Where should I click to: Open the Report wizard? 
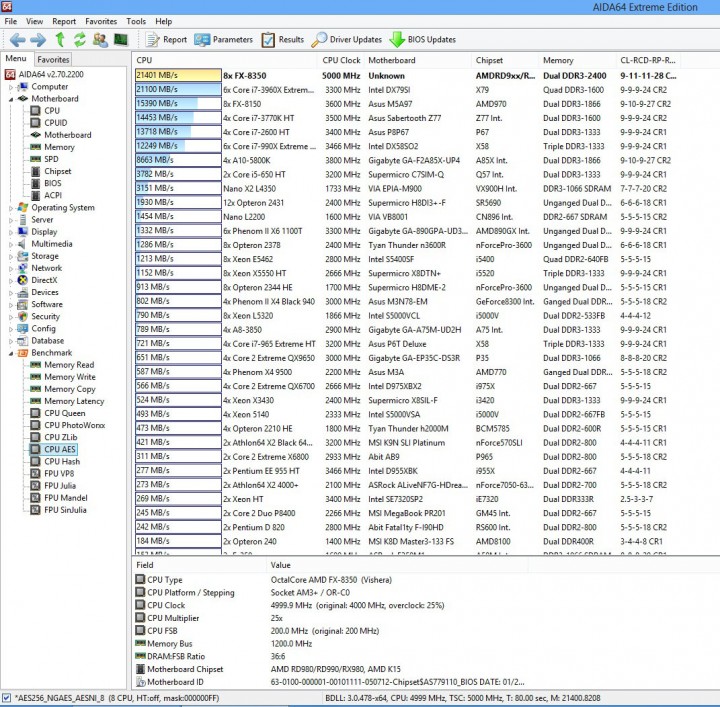[x=166, y=40]
